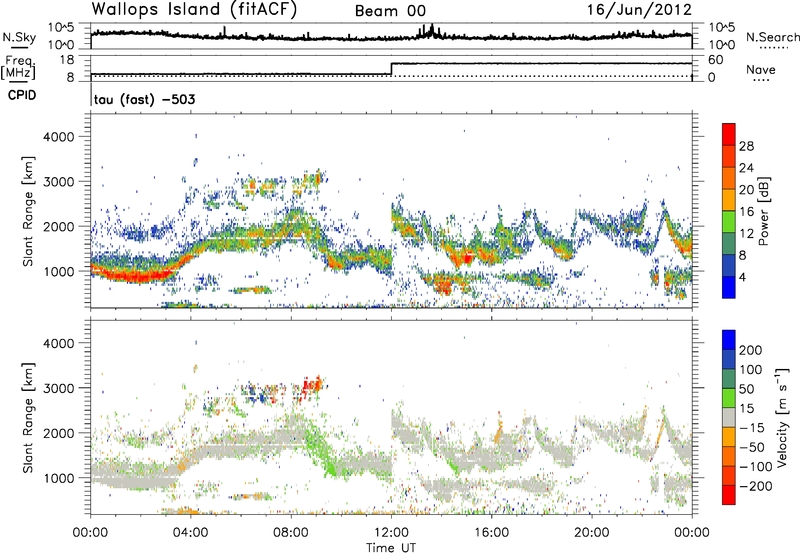Click the 'Slant Range [km]' label of velocity panel
Image resolution: width=800 pixels, height=554 pixels.
28,418
